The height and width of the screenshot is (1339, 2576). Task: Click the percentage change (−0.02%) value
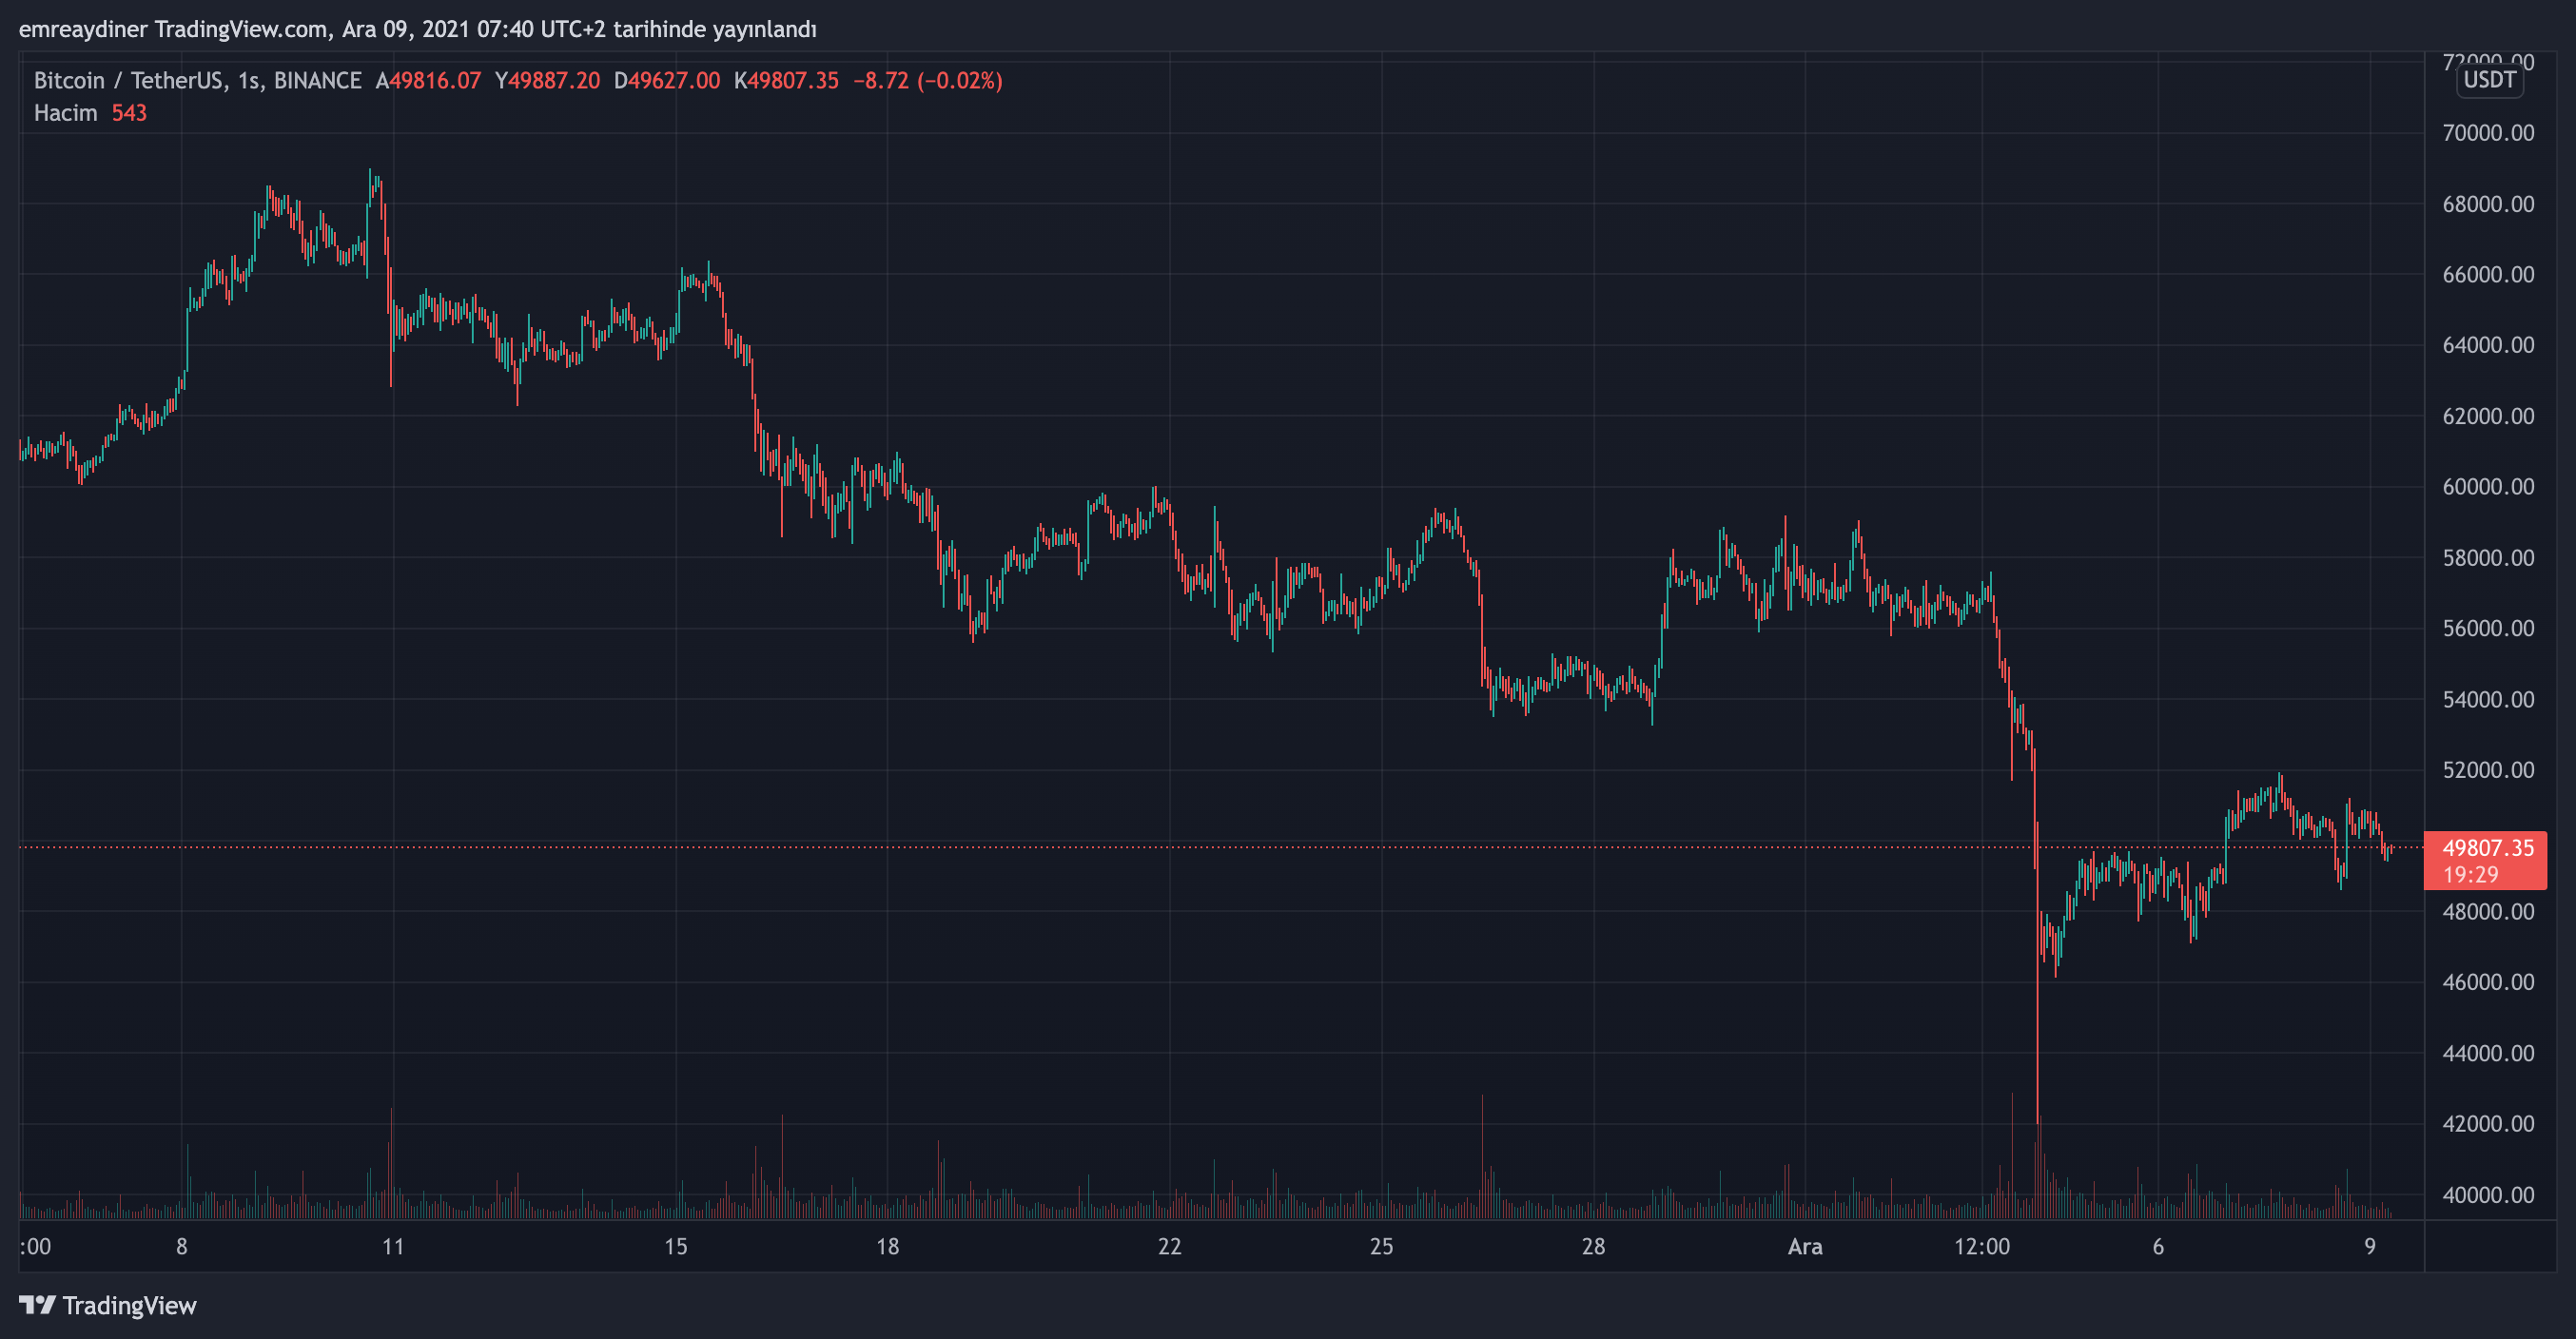coord(959,80)
